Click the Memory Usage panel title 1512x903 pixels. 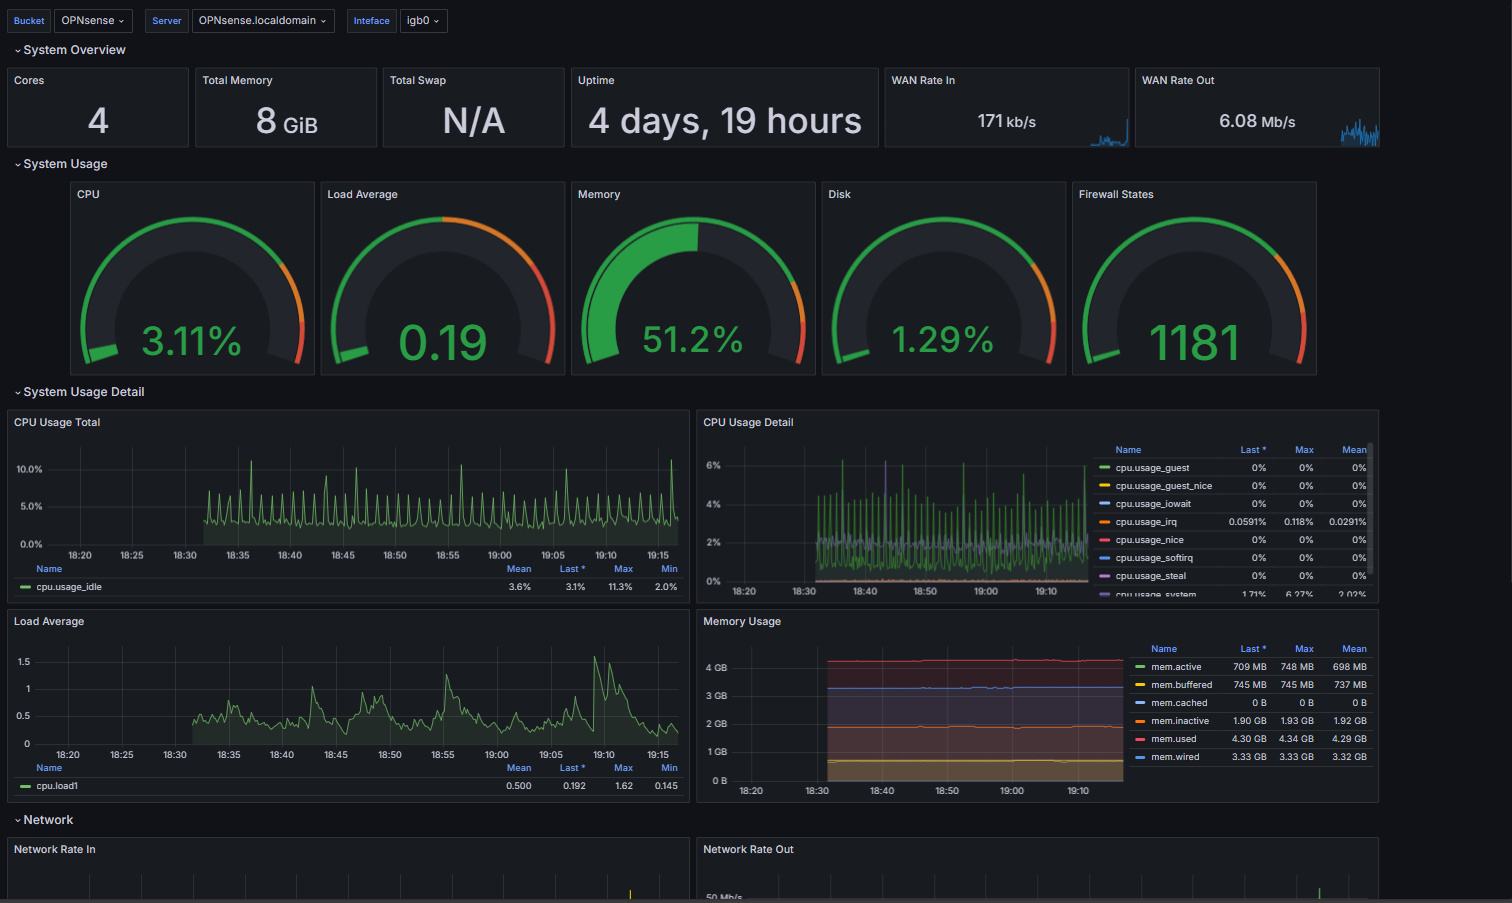(742, 621)
